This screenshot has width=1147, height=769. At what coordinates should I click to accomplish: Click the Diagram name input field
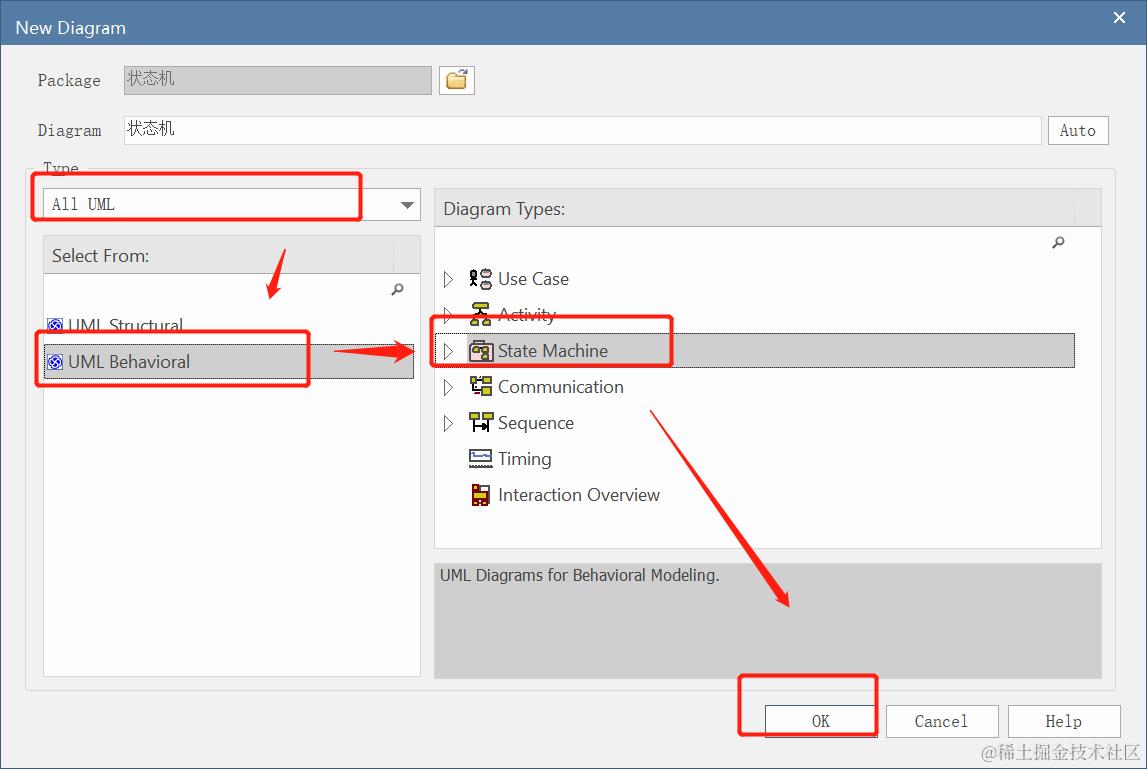[582, 130]
